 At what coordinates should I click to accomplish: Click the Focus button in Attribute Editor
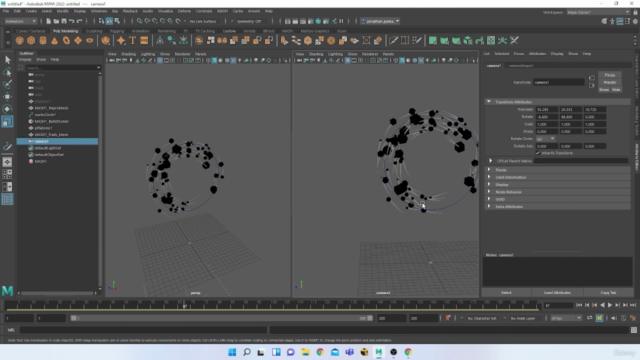pyautogui.click(x=610, y=75)
